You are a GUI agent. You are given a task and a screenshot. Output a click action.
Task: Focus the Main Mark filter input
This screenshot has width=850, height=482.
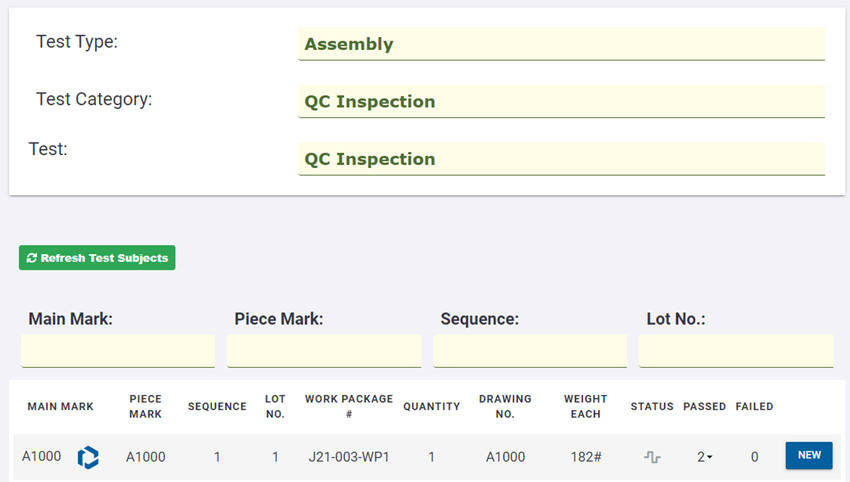pos(118,351)
